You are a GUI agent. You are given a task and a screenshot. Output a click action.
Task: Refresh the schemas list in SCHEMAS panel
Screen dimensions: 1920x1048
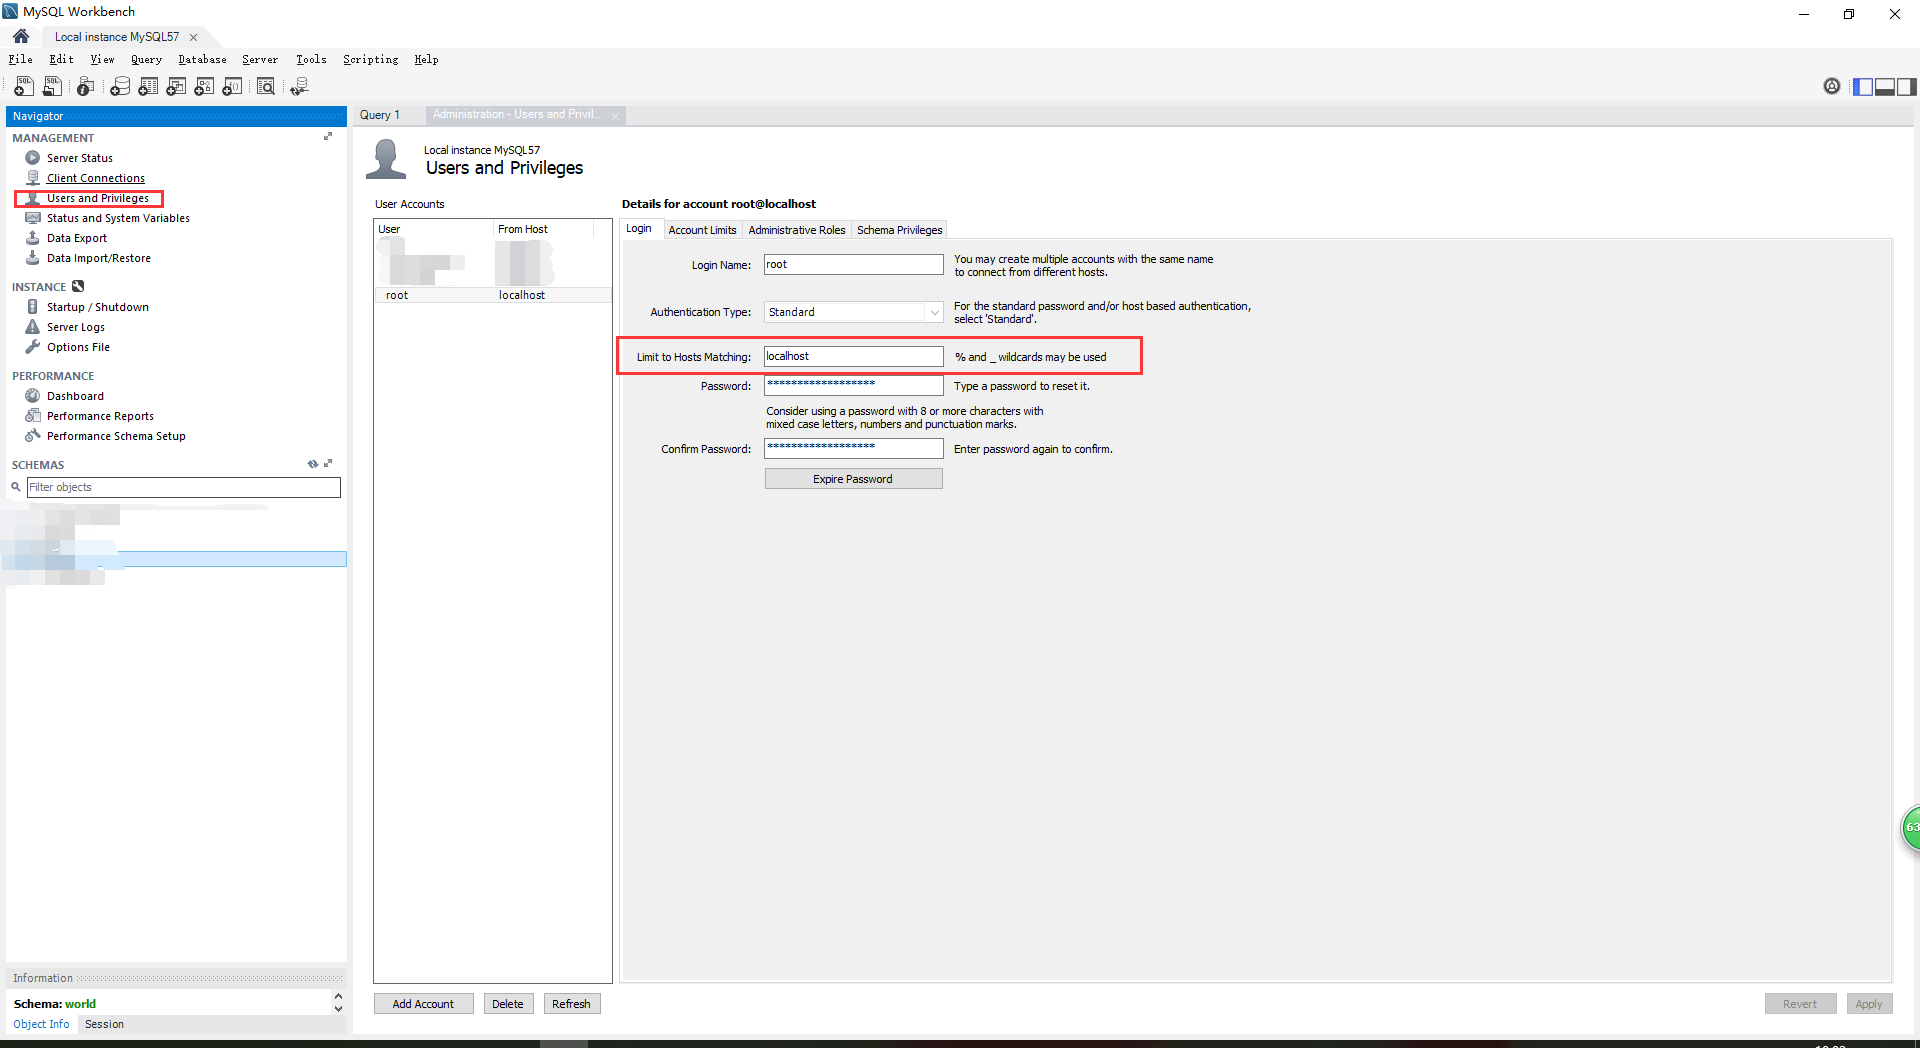pos(312,464)
